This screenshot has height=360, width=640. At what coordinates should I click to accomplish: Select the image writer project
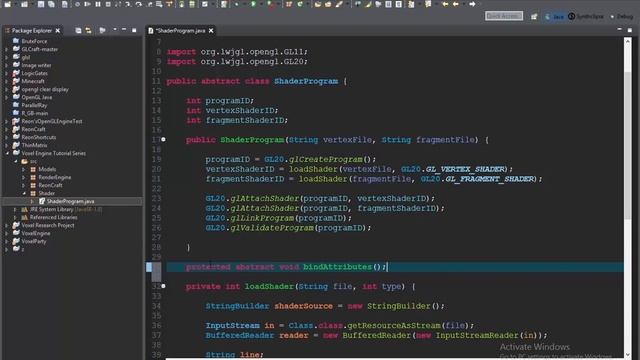pyautogui.click(x=36, y=65)
